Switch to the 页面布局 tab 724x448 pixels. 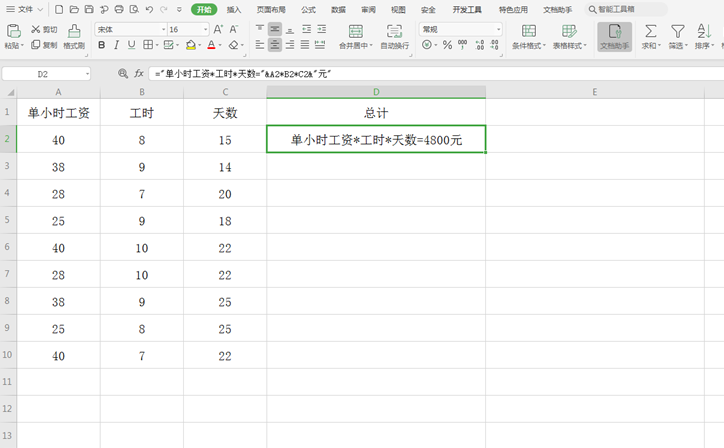pyautogui.click(x=271, y=10)
